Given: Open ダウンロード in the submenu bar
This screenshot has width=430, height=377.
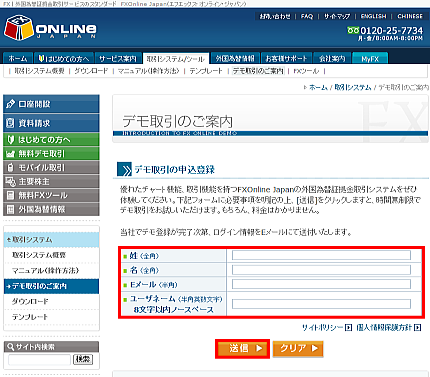Looking at the screenshot, I should pyautogui.click(x=91, y=71).
